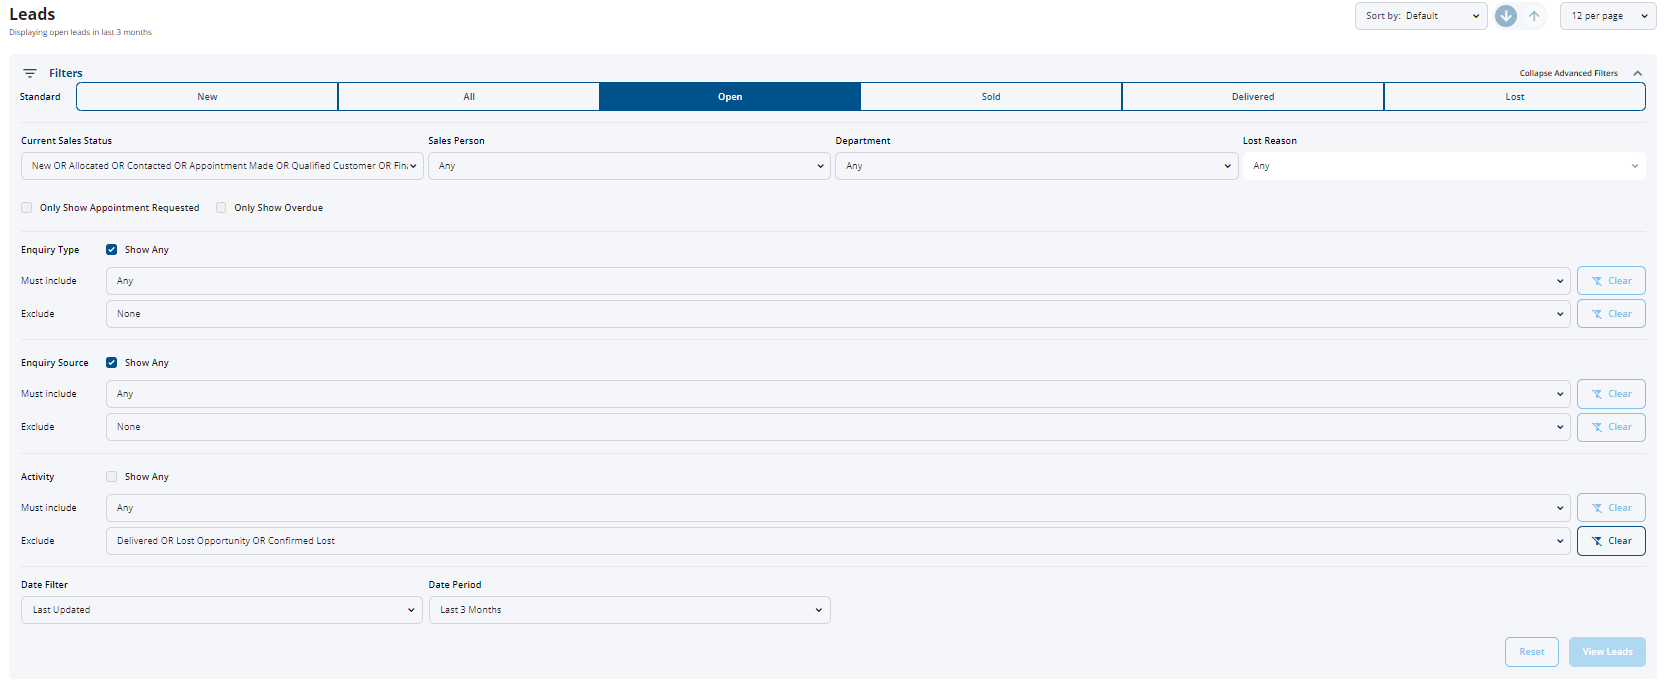Click the Collapse Advanced Filters link

1568,73
